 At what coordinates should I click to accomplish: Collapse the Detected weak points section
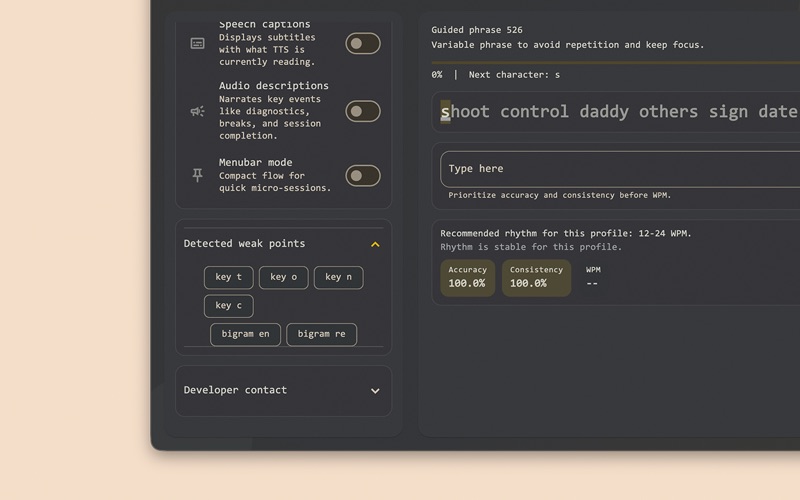pyautogui.click(x=375, y=244)
